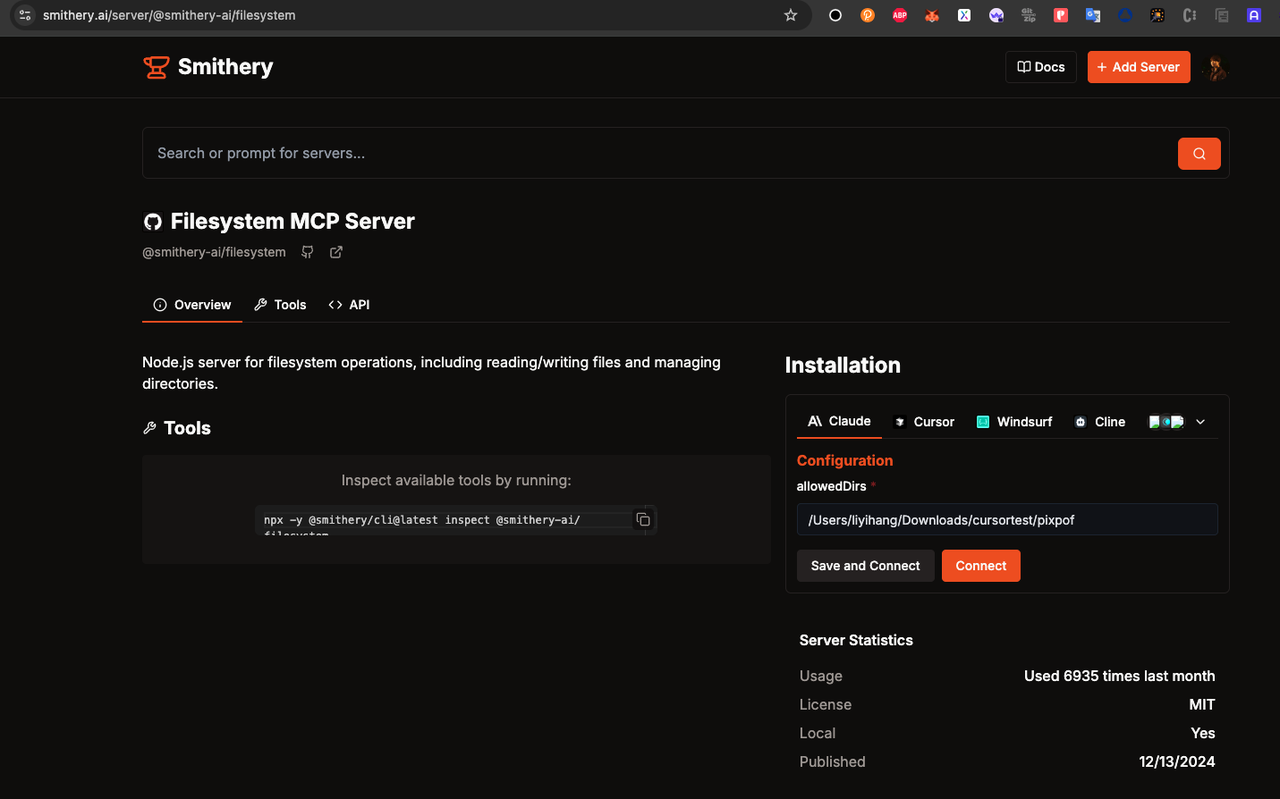Open GitHub repo icon beside @smithery-ai/filesystem
The width and height of the screenshot is (1280, 799).
[308, 252]
